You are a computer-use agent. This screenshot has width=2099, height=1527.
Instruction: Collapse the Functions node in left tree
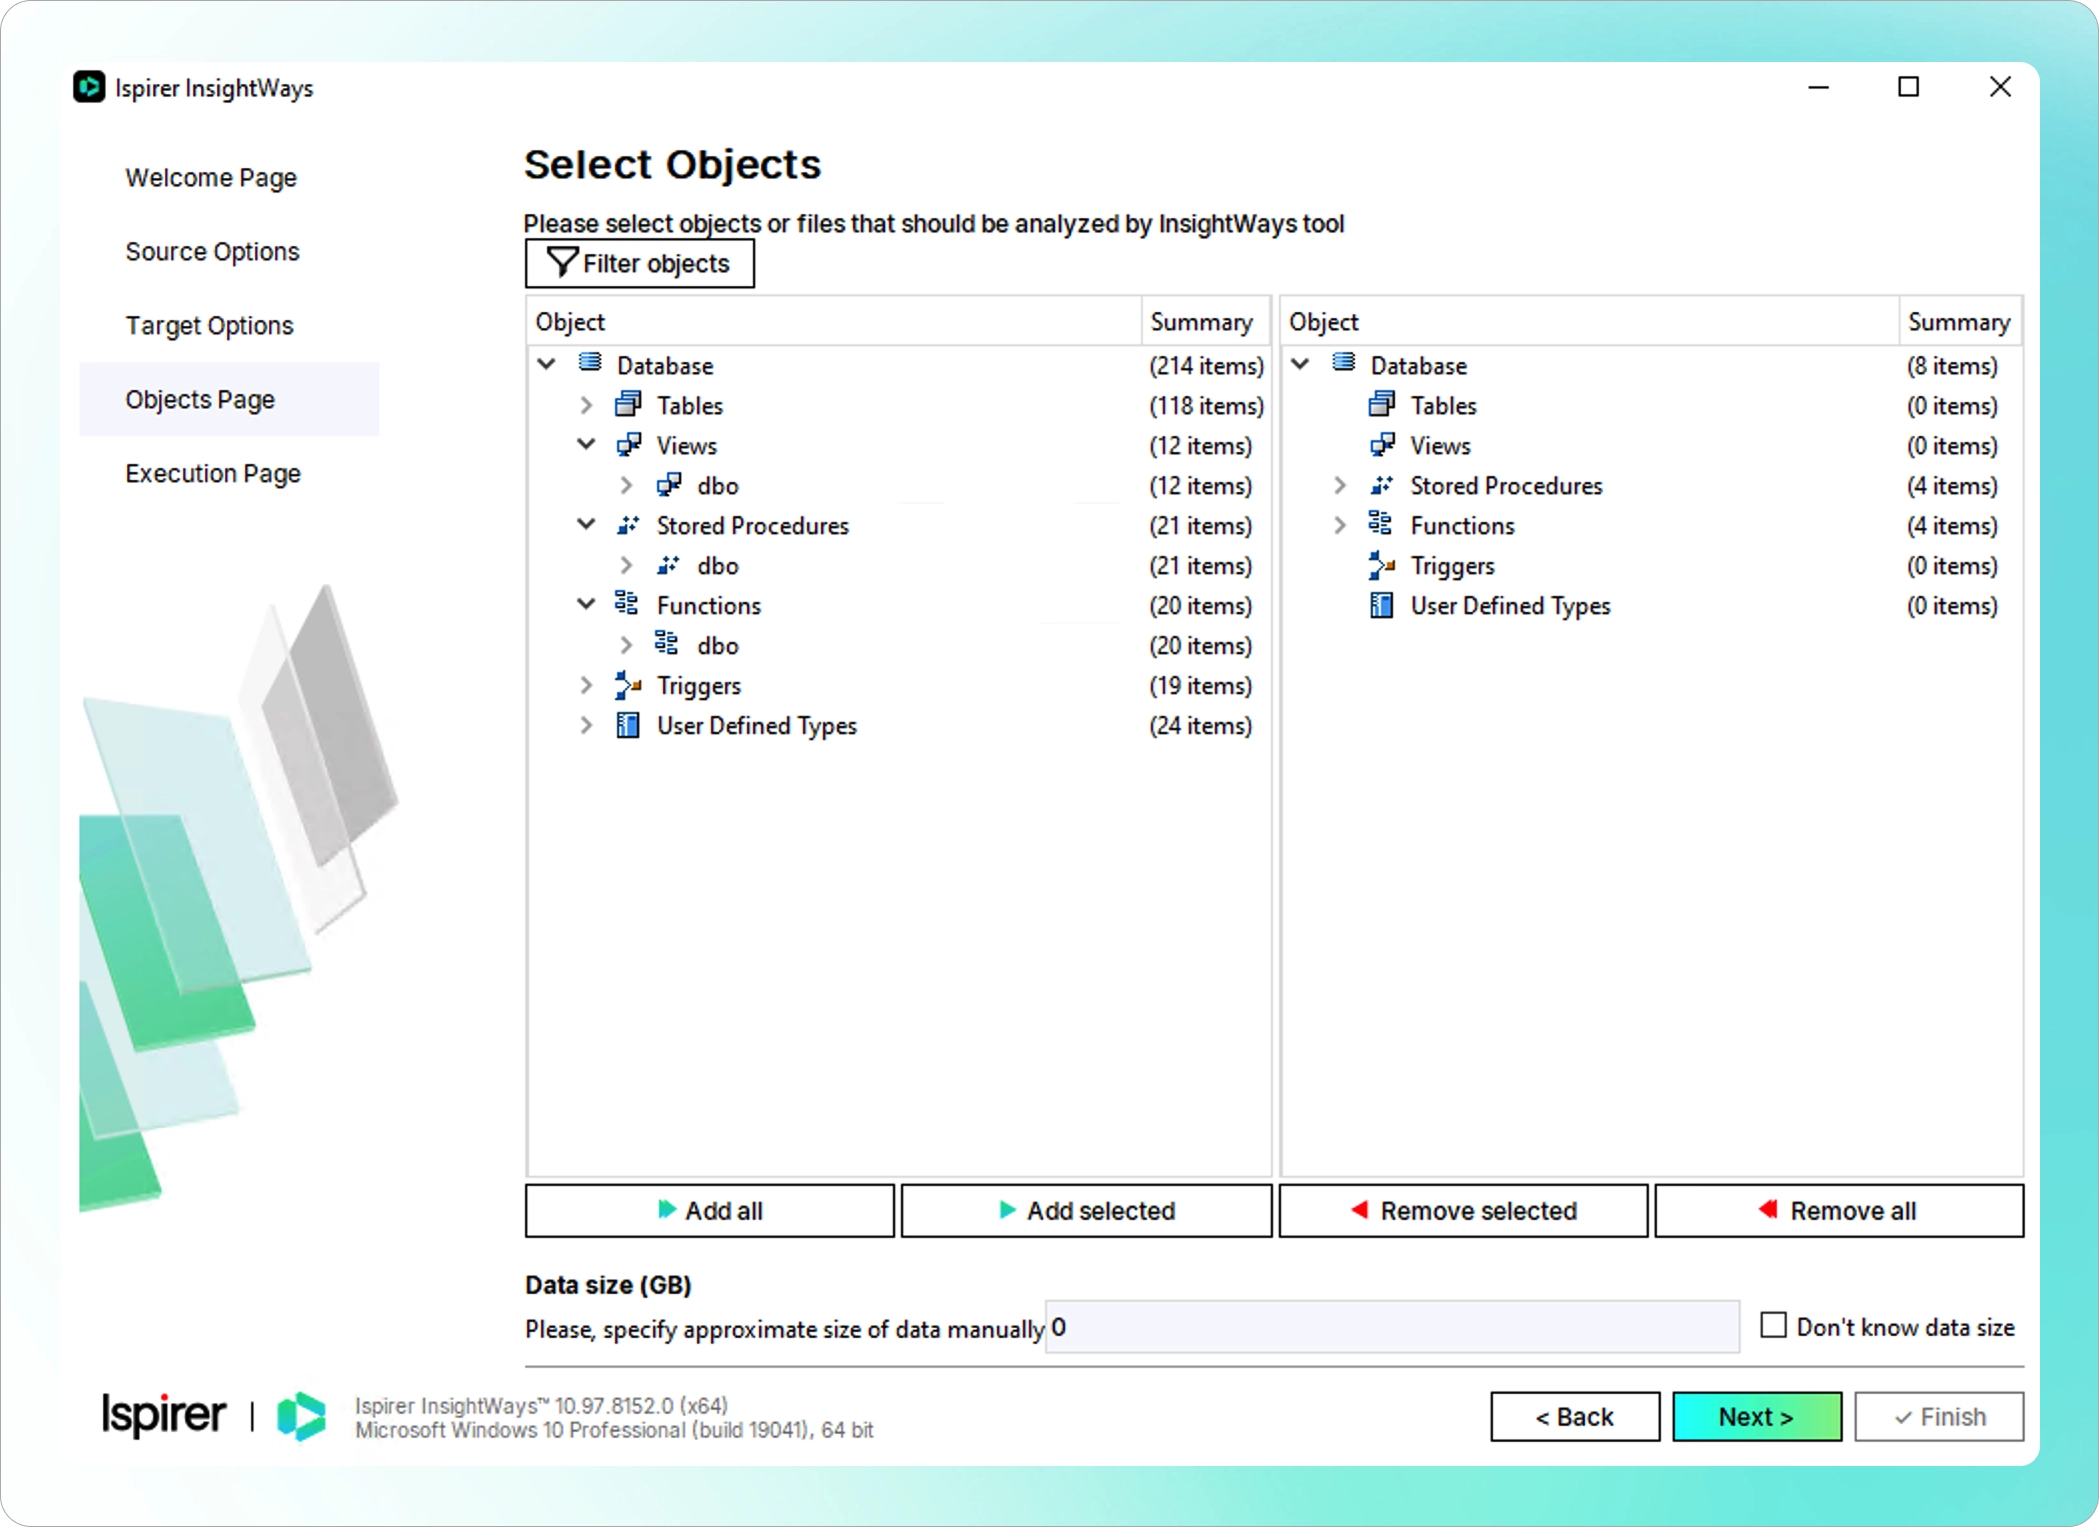coord(587,604)
